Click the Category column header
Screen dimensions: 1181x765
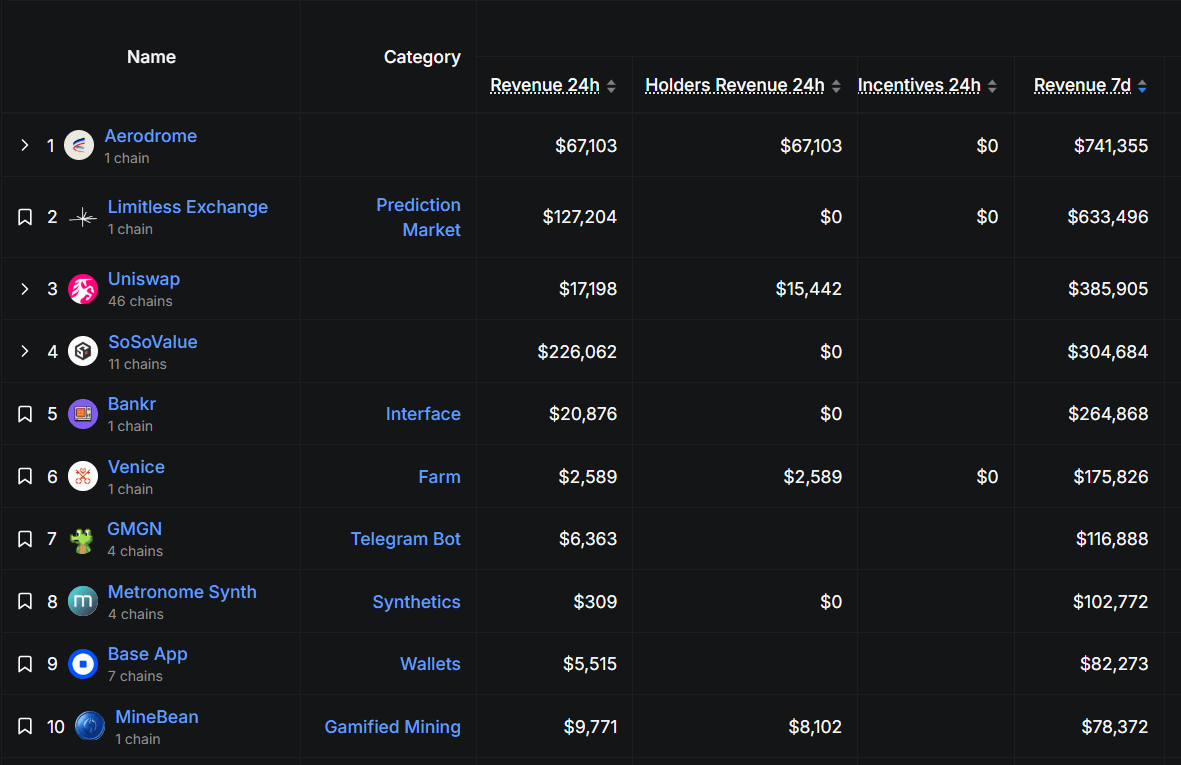click(422, 57)
